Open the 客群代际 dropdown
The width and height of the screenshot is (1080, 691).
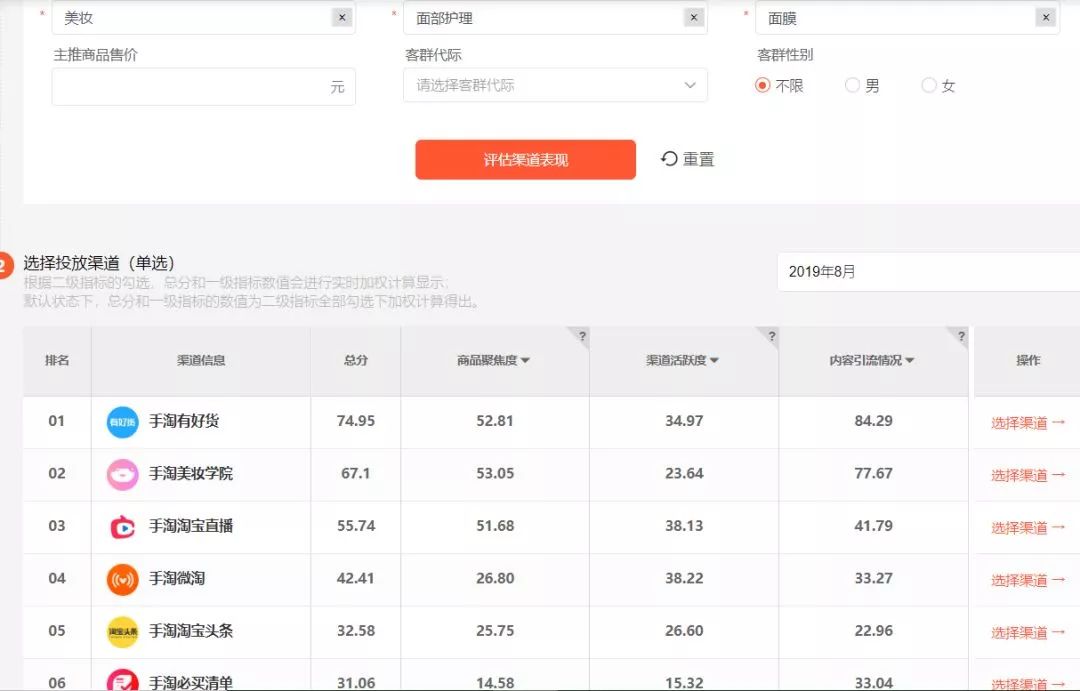point(555,85)
